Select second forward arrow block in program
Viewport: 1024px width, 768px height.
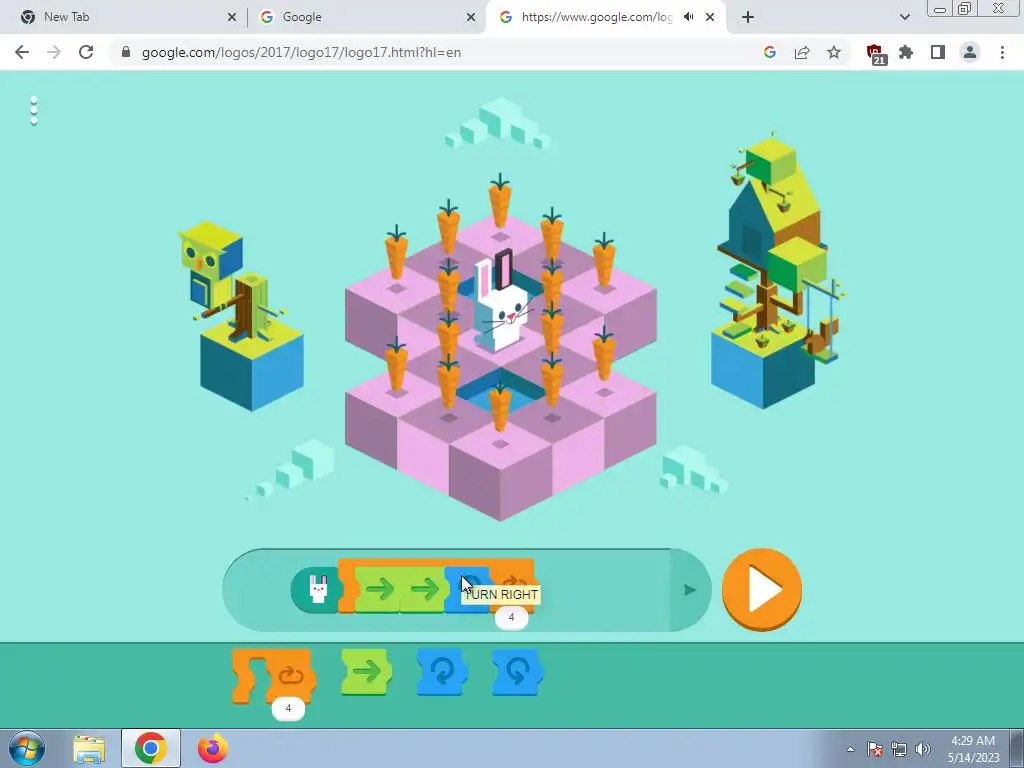pos(423,590)
